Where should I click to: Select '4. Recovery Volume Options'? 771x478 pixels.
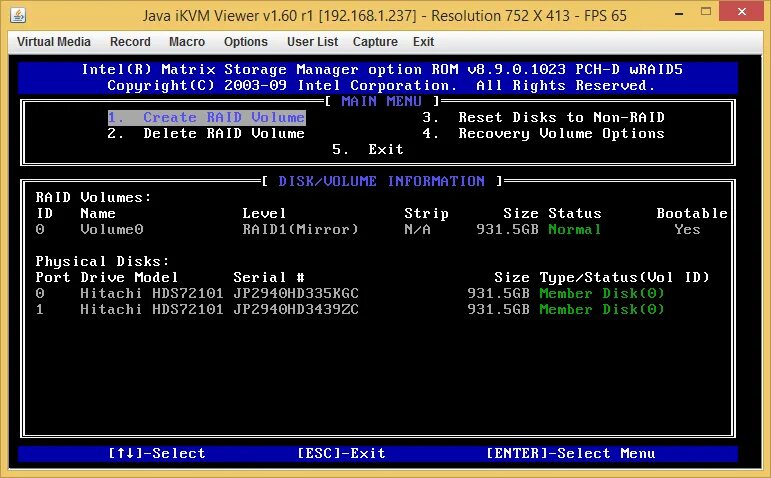point(543,133)
